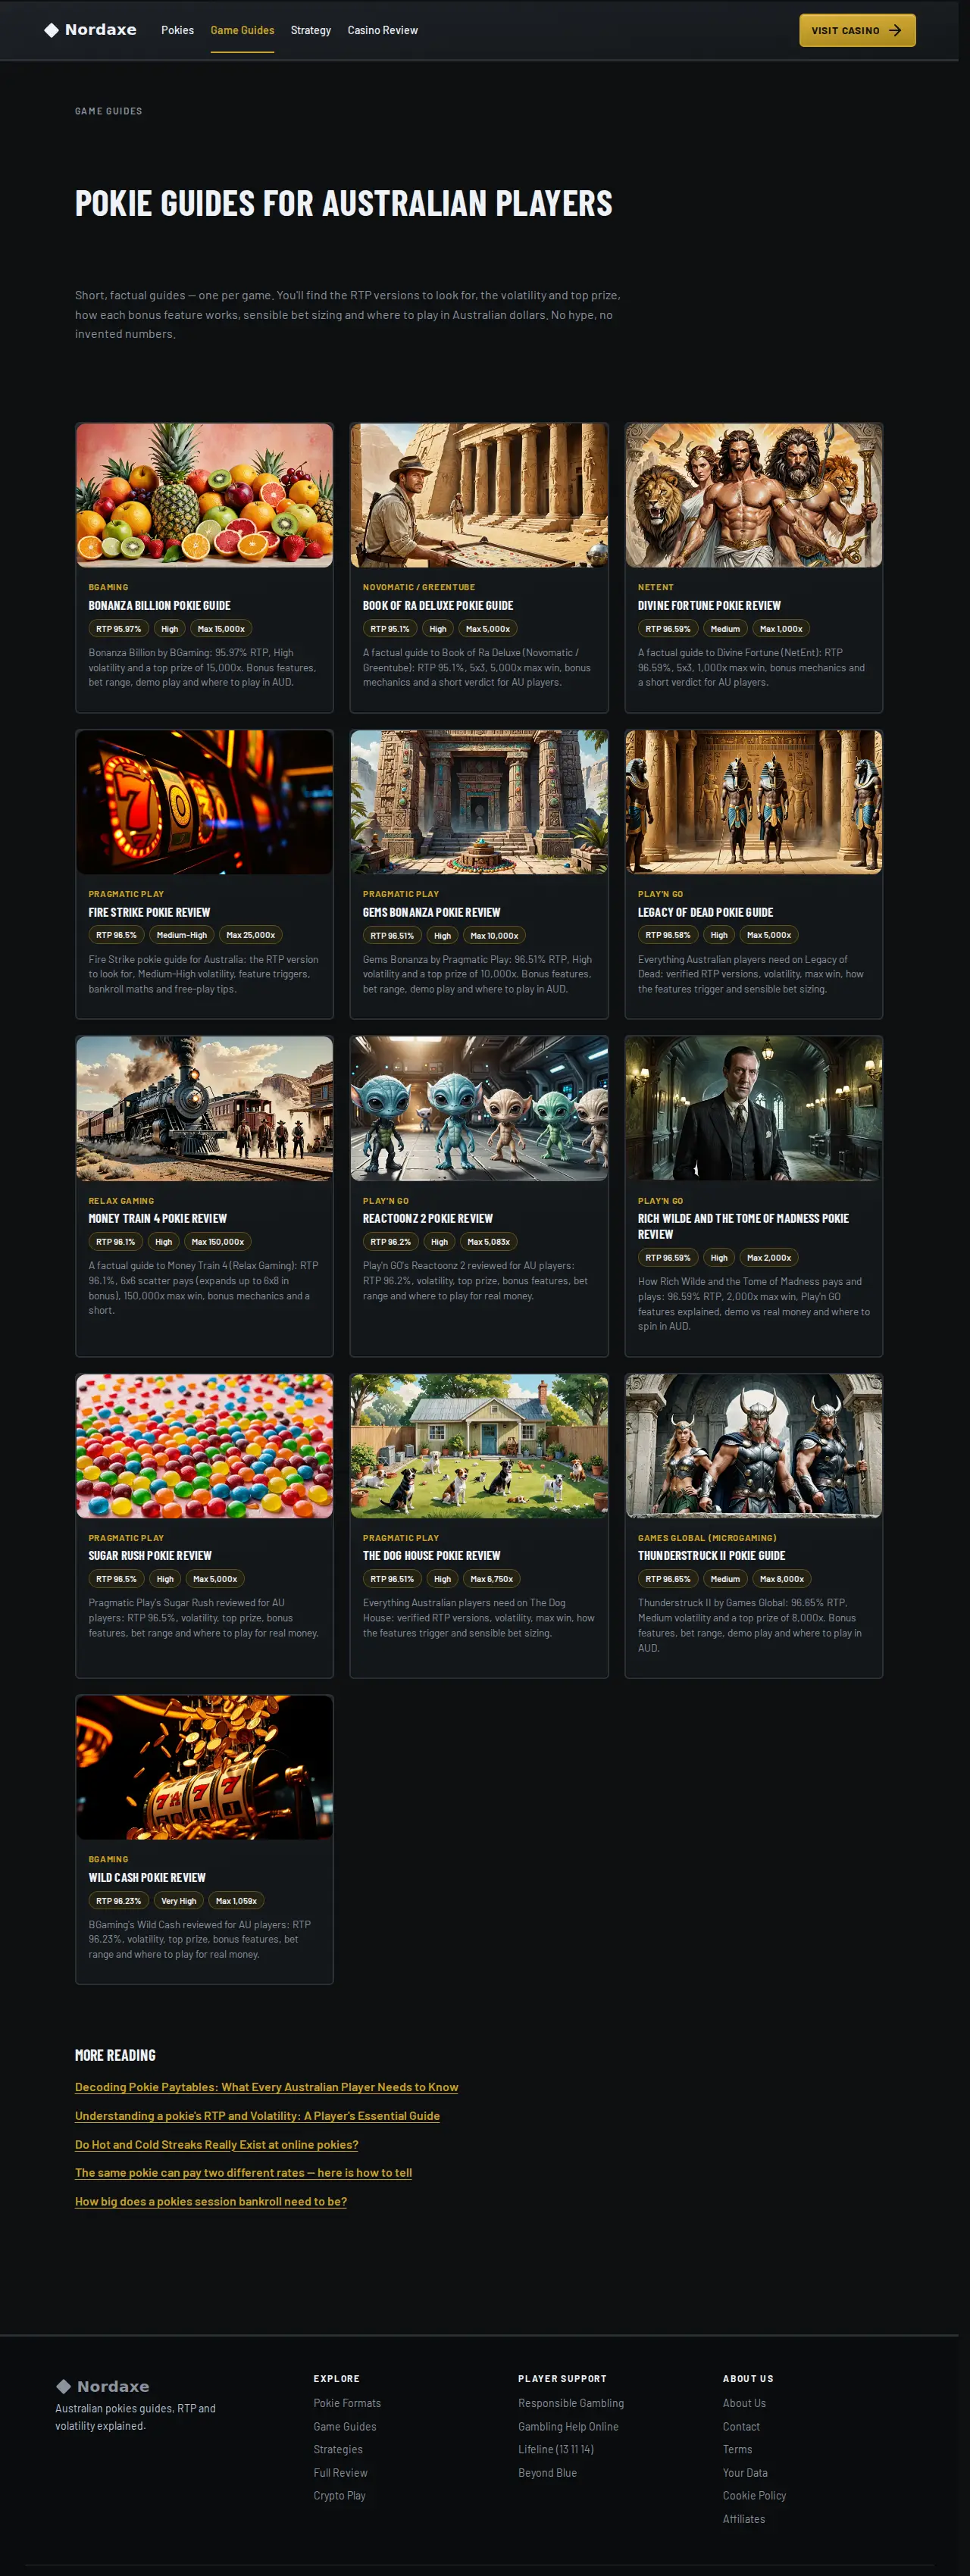
Task: Select the Game Guides nav tab
Action: [242, 30]
